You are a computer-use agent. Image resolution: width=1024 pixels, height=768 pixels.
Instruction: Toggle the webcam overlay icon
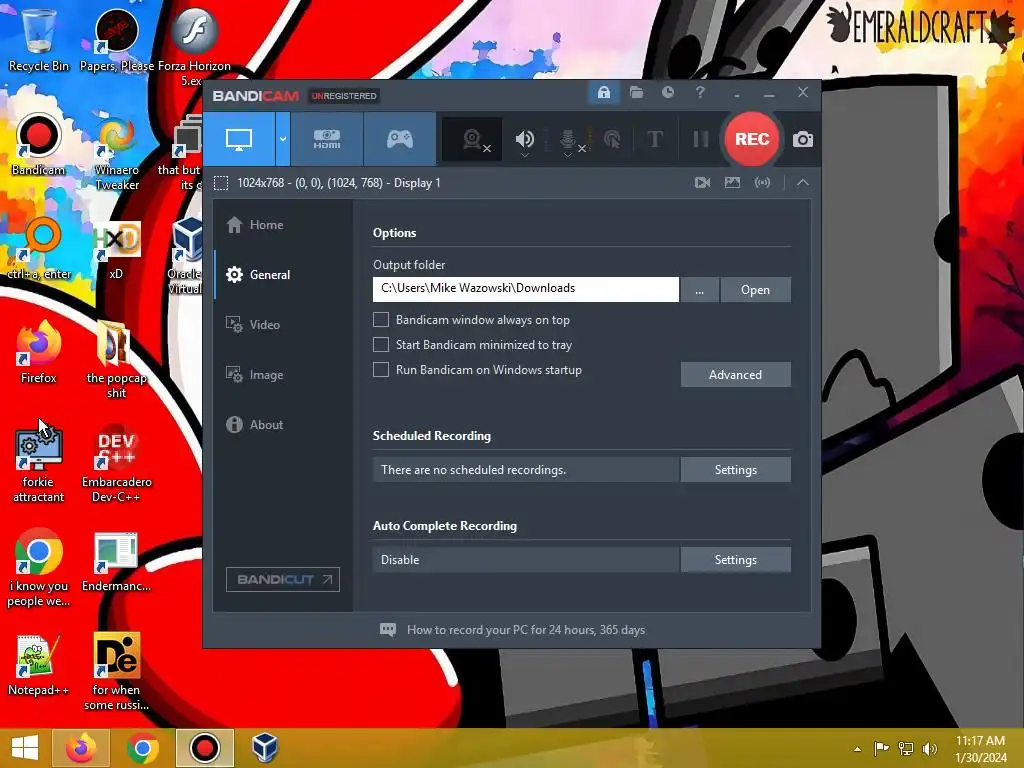472,139
